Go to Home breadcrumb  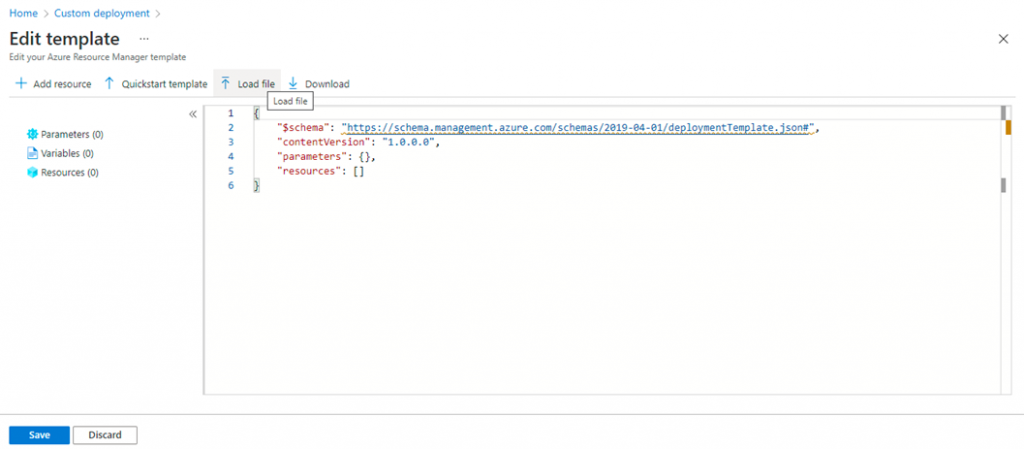(23, 13)
